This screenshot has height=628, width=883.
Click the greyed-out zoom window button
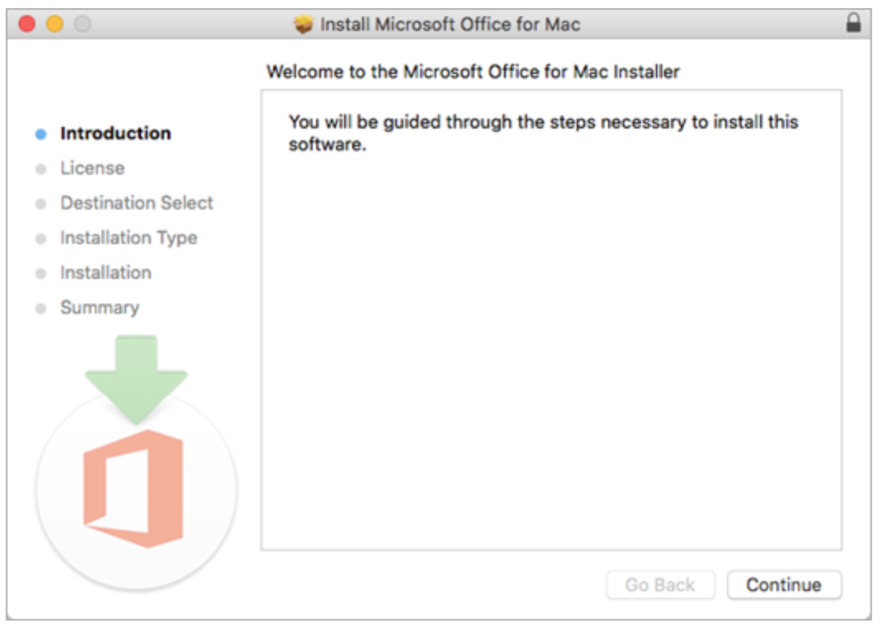pos(83,24)
